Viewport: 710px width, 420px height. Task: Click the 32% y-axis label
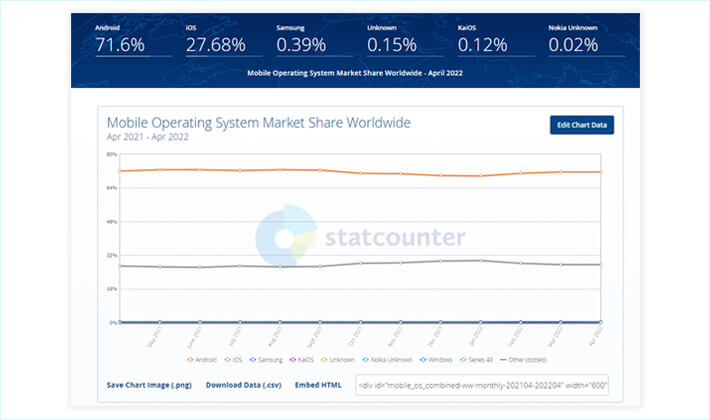112,255
